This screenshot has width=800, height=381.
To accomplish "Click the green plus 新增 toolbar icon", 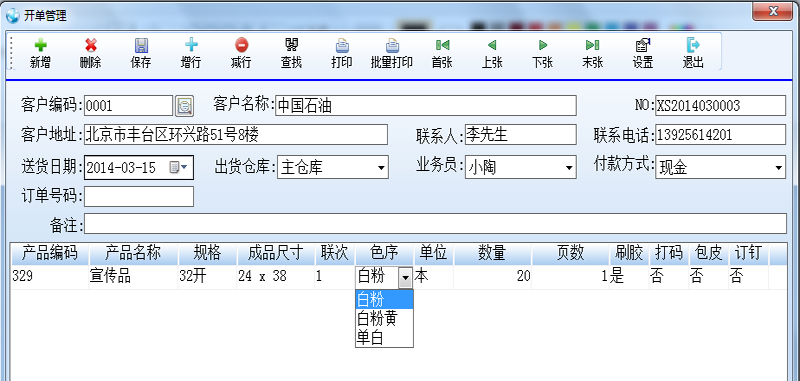I will 40,46.
